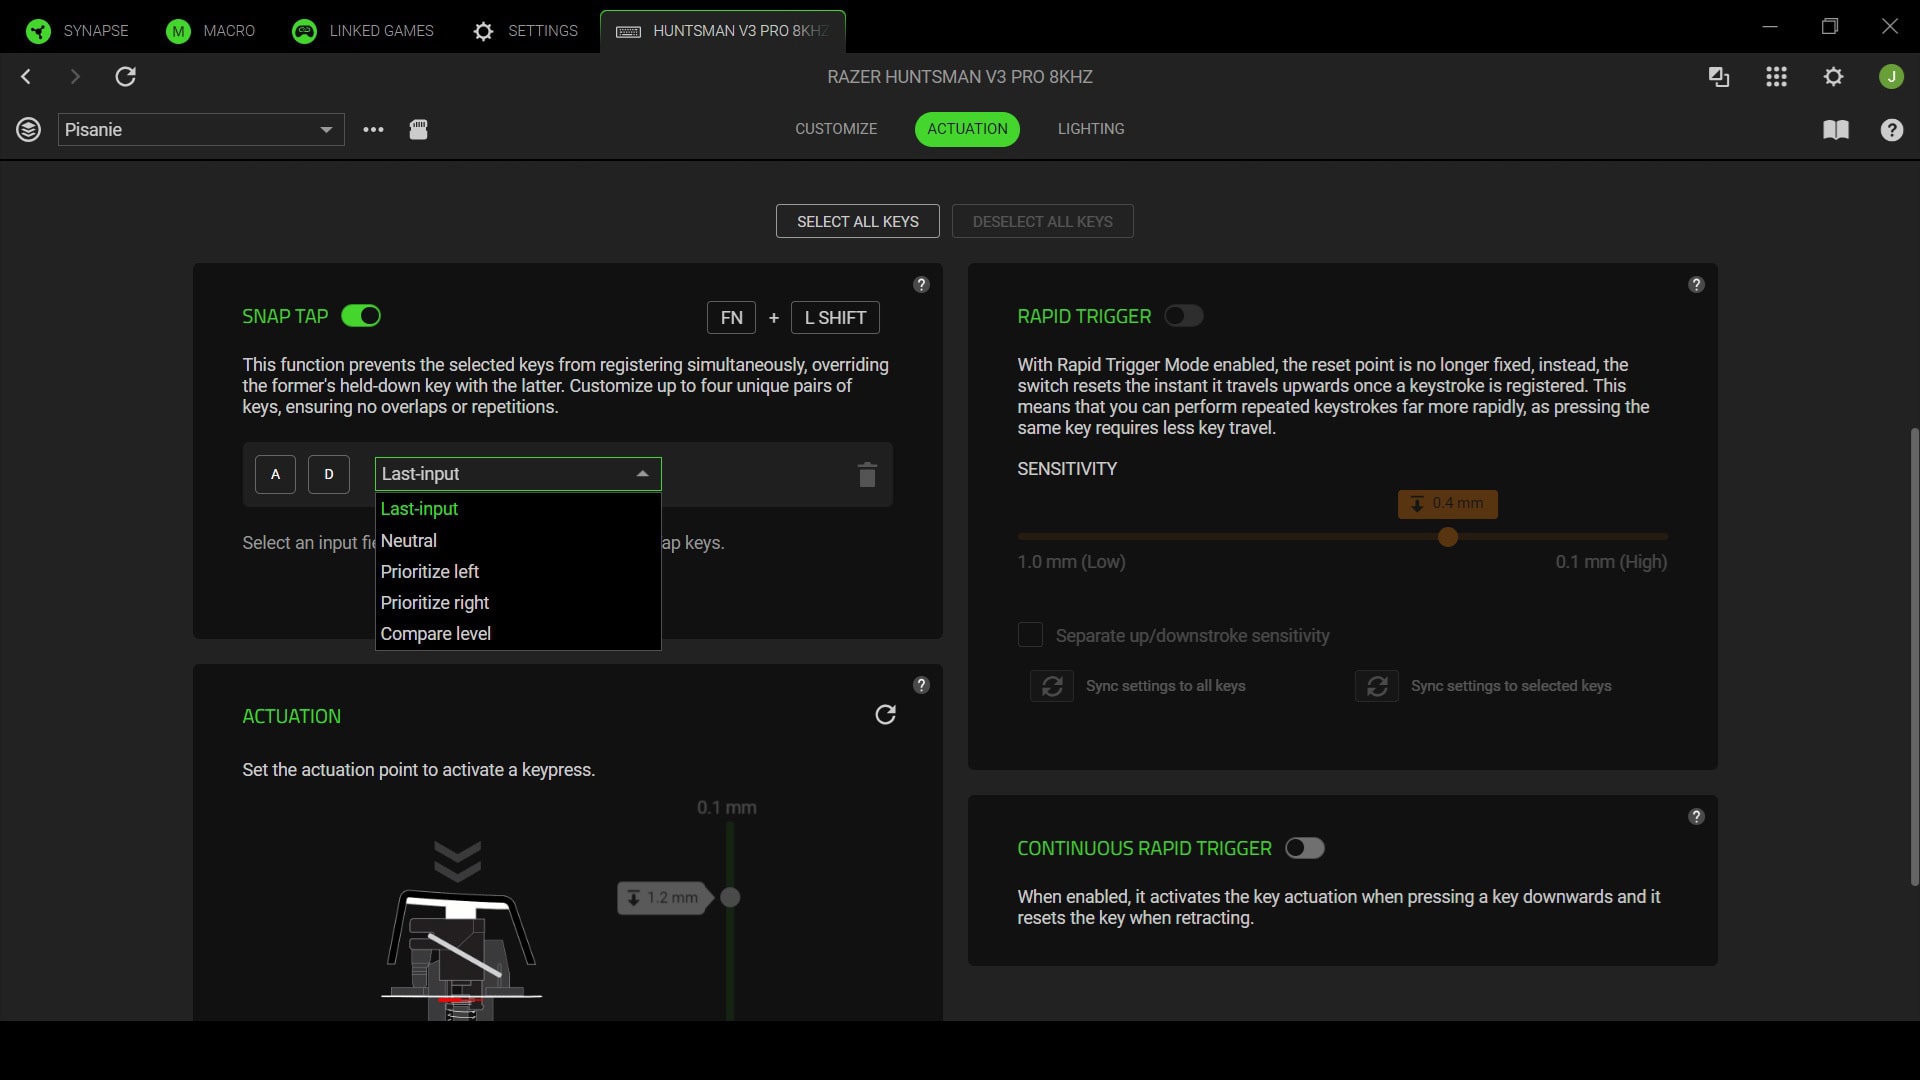Viewport: 1920px width, 1080px height.
Task: Click the help question mark icon
Action: [x=1893, y=130]
